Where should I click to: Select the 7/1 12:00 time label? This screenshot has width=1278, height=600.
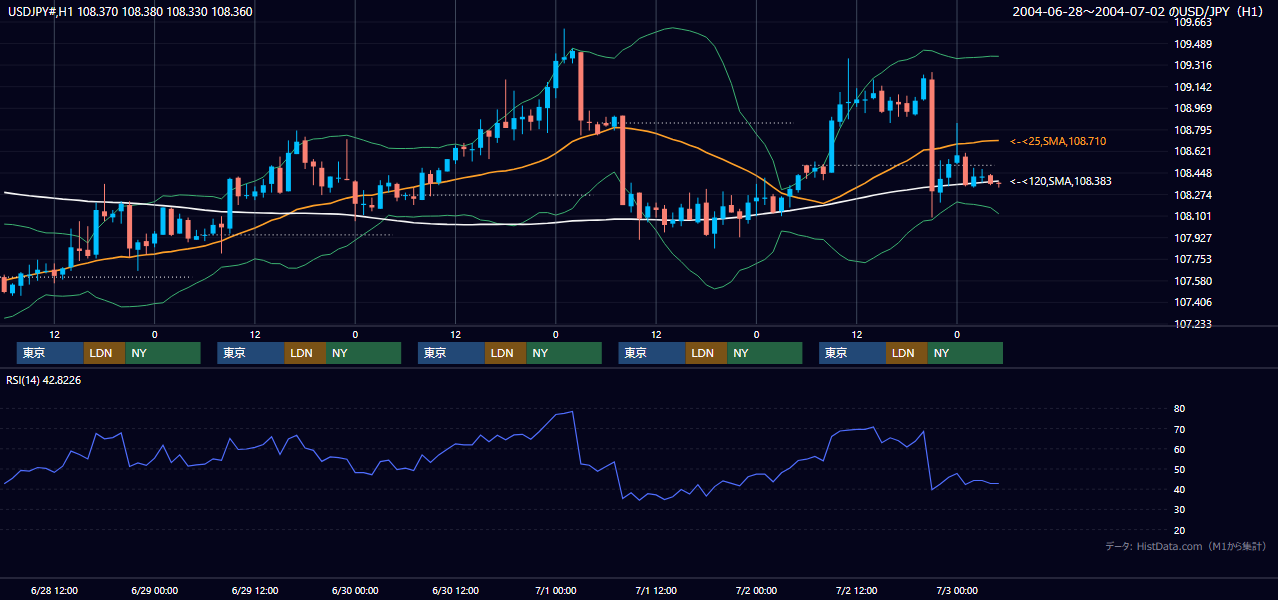(x=656, y=590)
